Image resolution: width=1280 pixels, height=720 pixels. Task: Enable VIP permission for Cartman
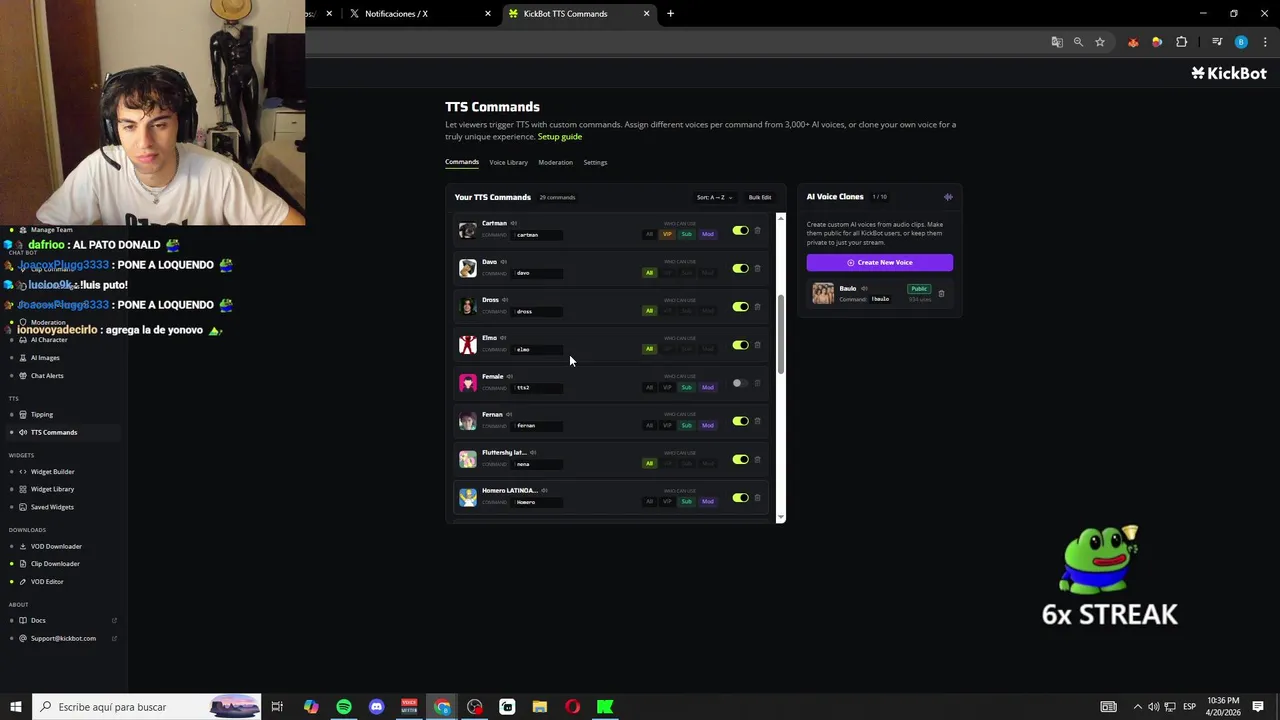(x=667, y=234)
